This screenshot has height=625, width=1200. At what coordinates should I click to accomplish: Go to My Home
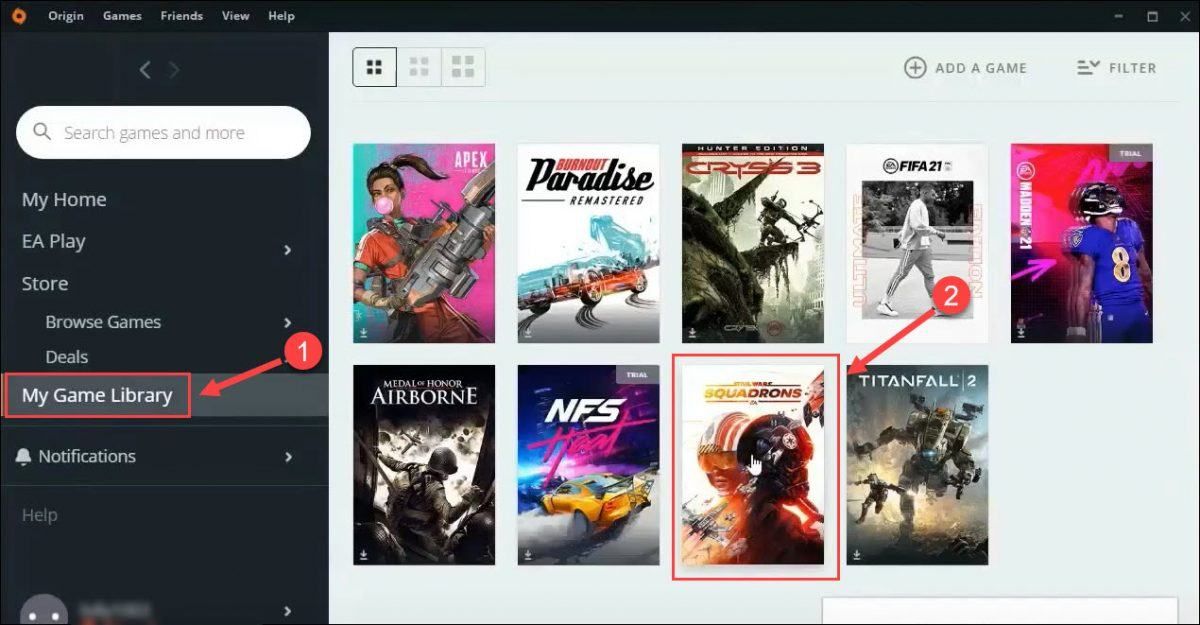[64, 200]
